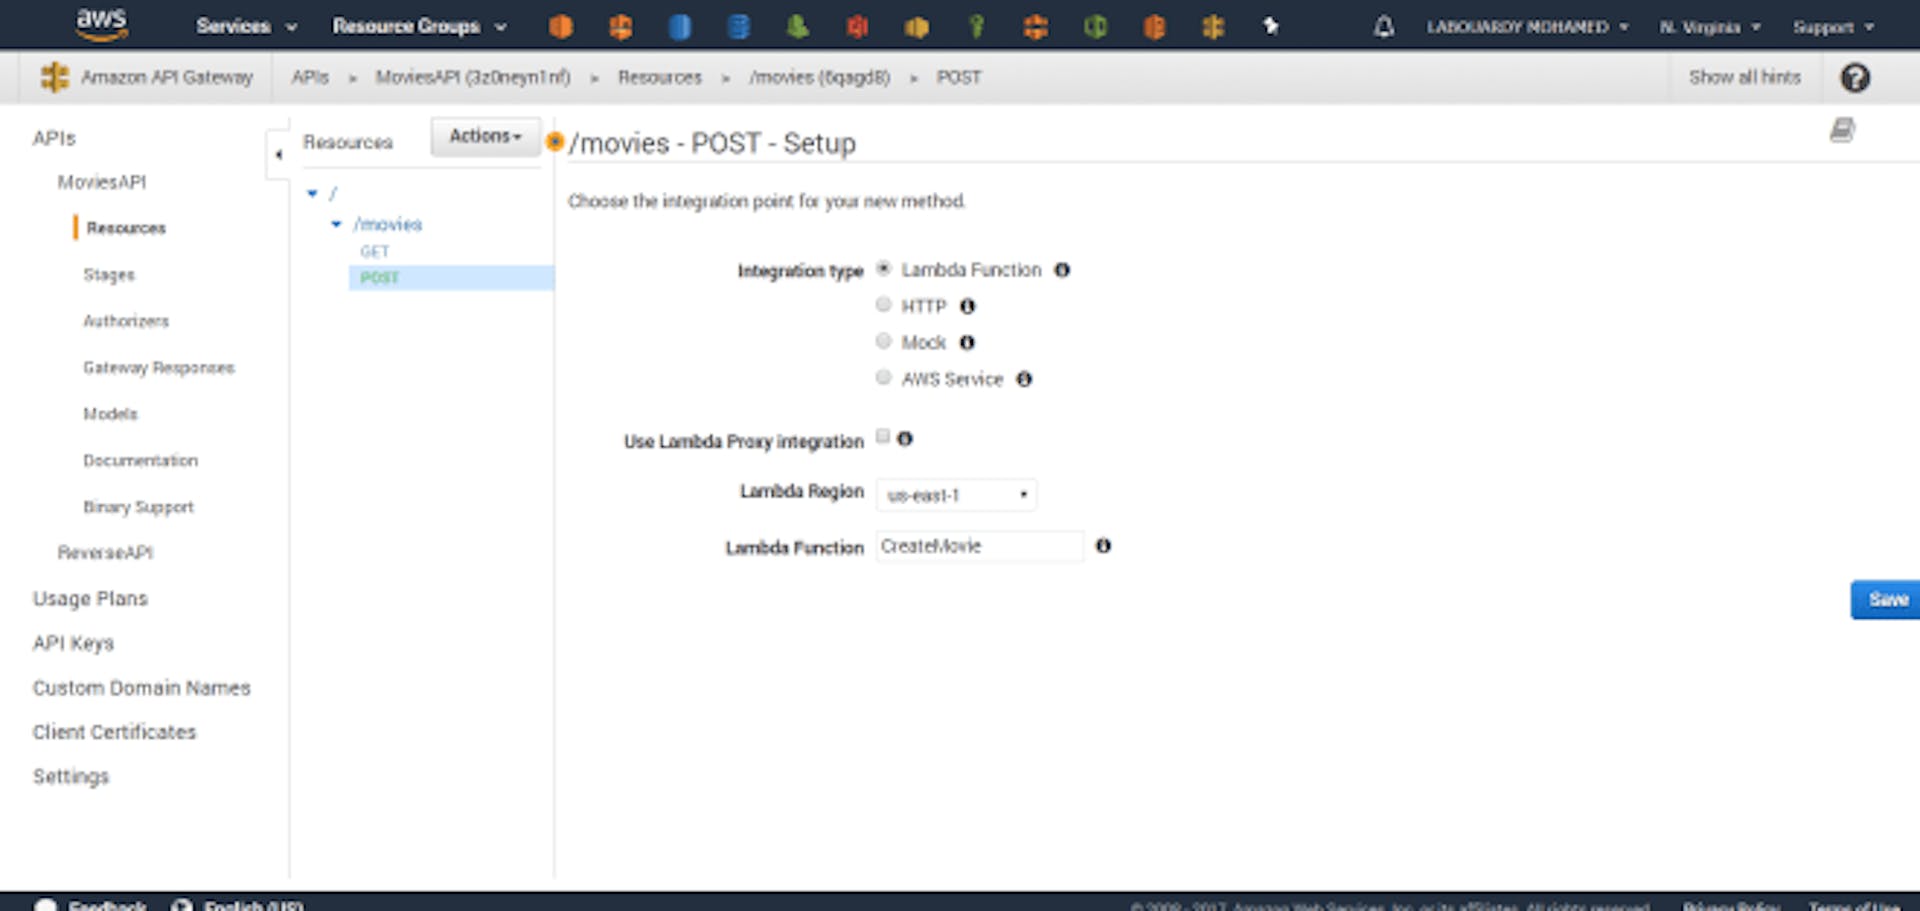
Task: Open Usage Plans in the sidebar
Action: (x=90, y=598)
